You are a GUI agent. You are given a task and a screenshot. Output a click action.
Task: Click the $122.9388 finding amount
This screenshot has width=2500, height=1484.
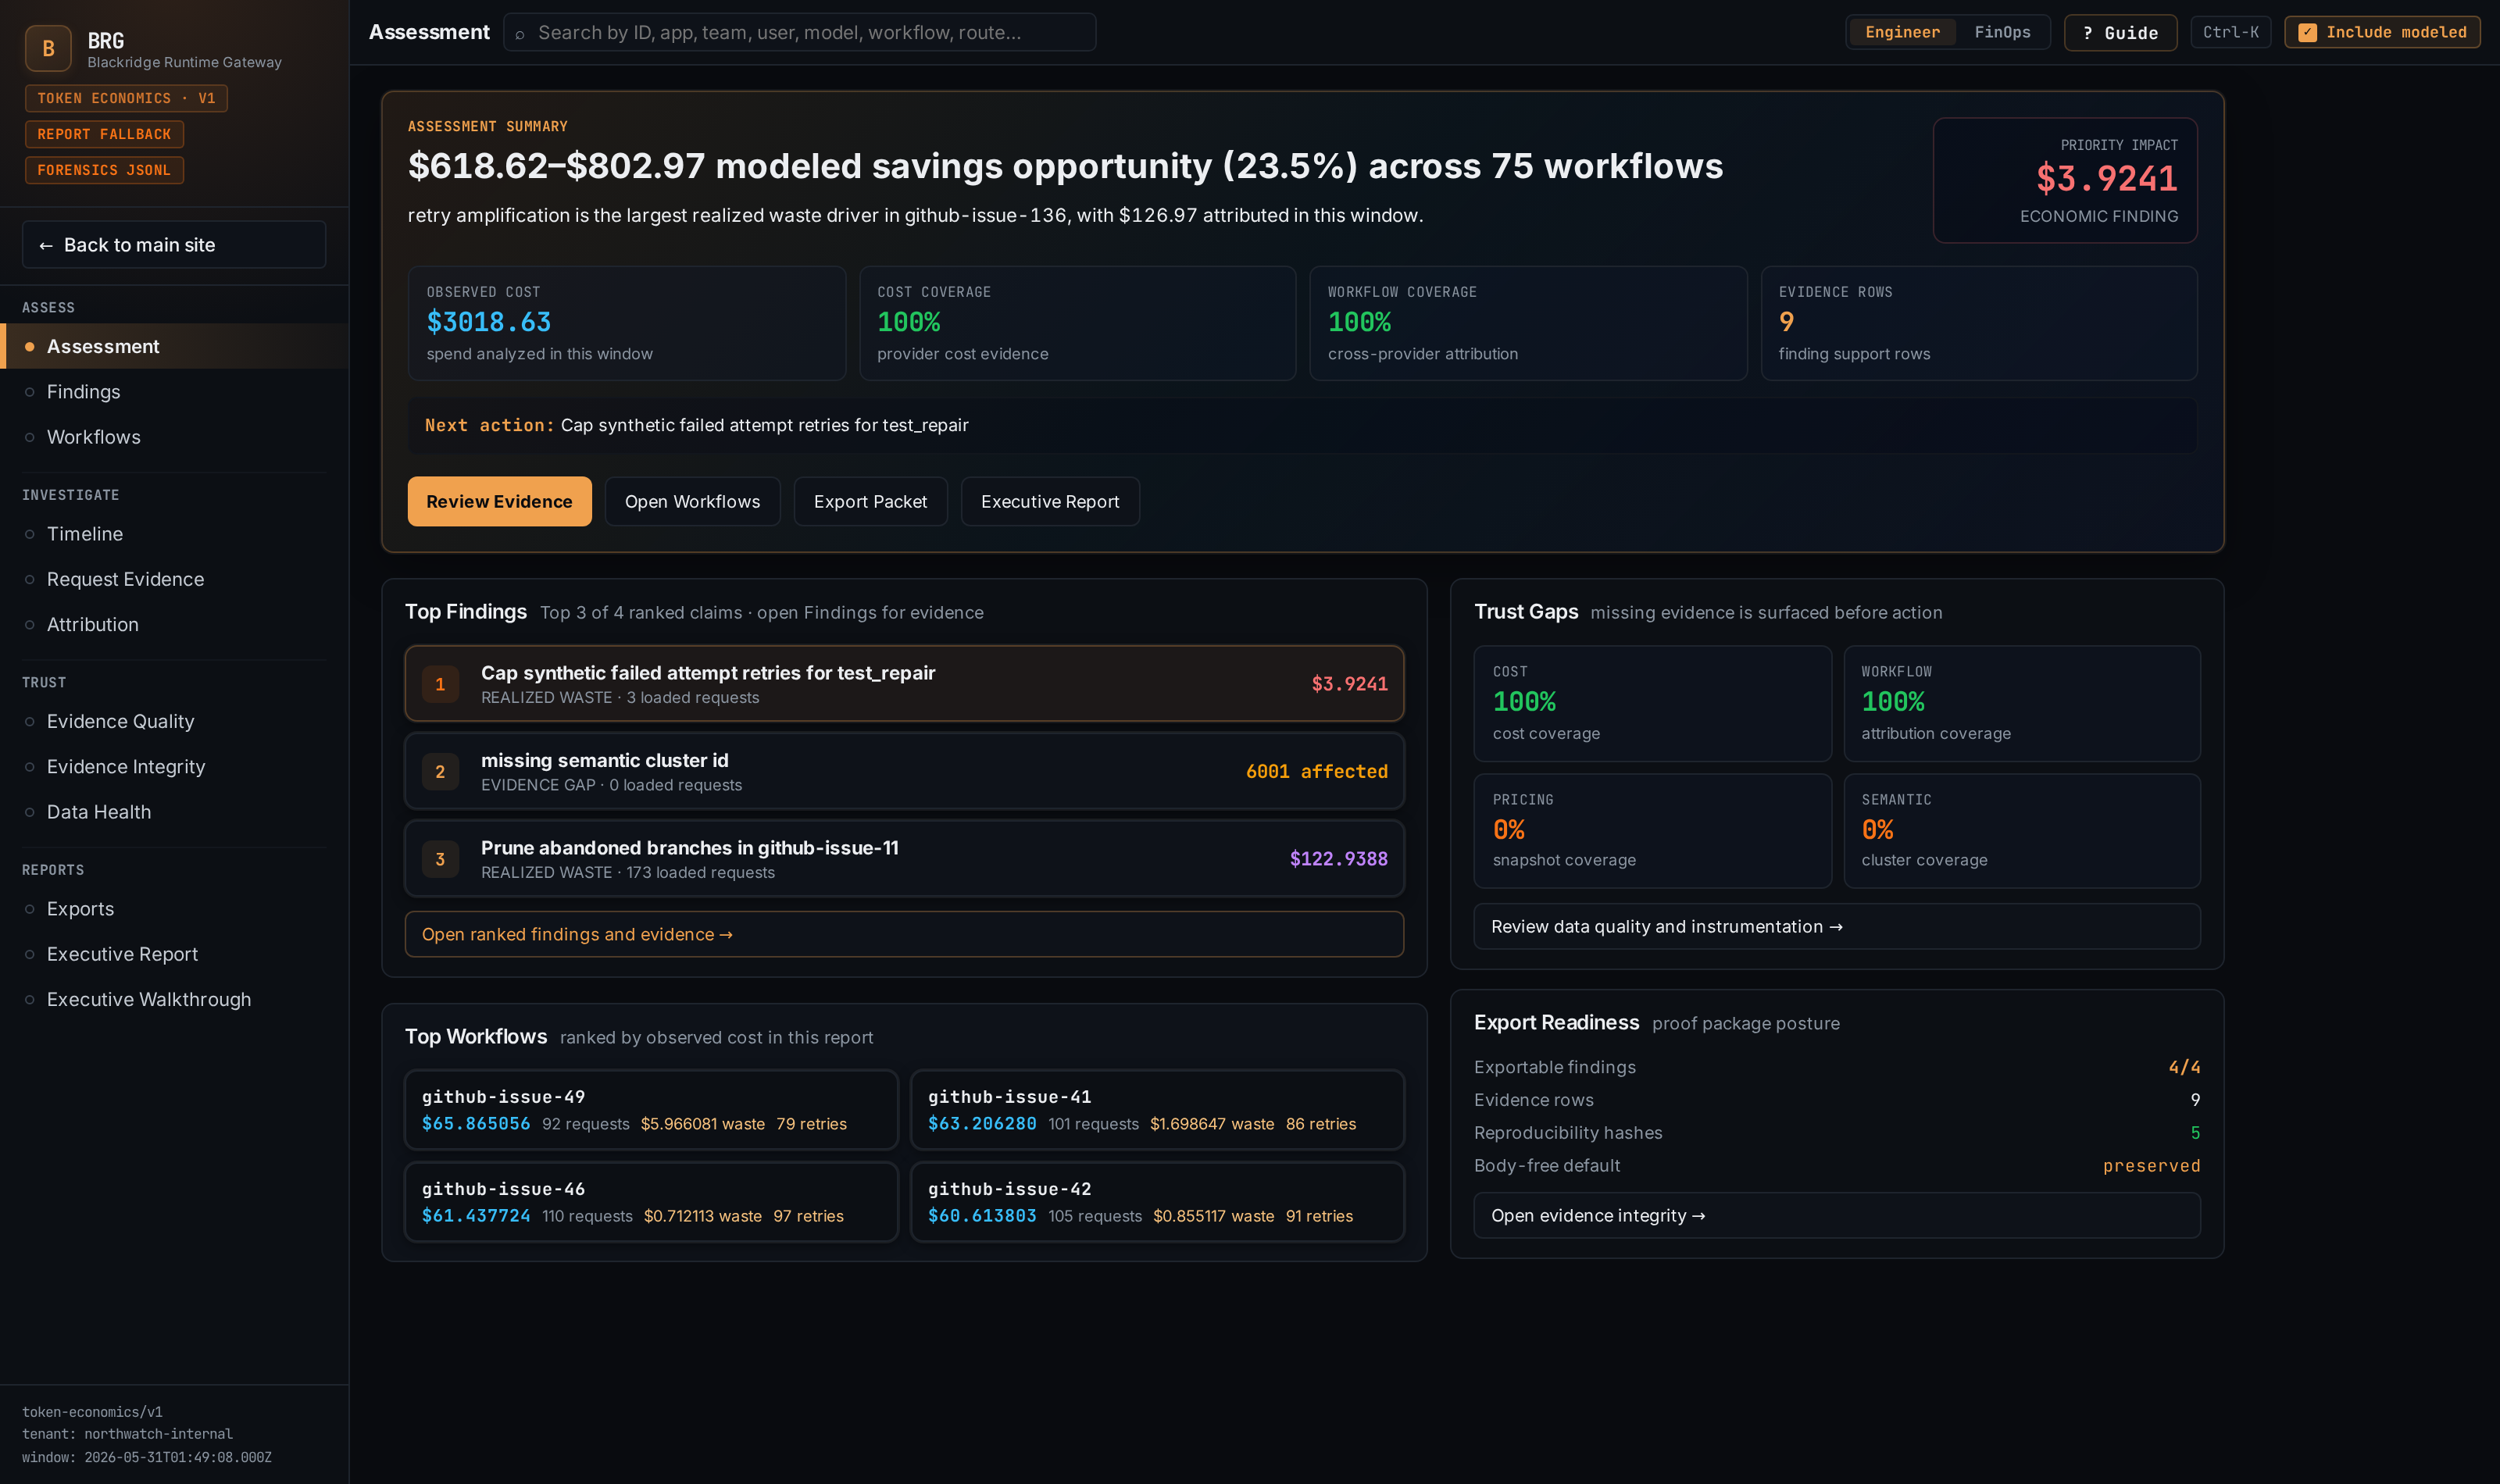click(x=1338, y=859)
